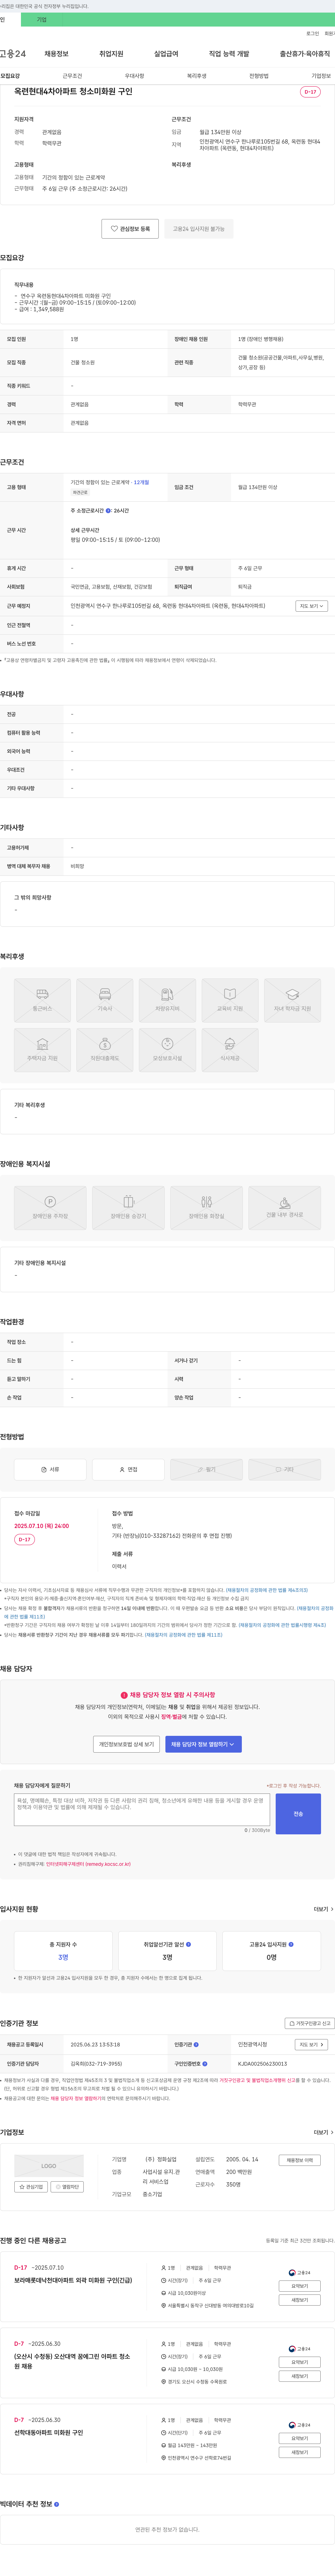This screenshot has width=335, height=2576.
Task: Open the 취업지원 menu
Action: (111, 54)
